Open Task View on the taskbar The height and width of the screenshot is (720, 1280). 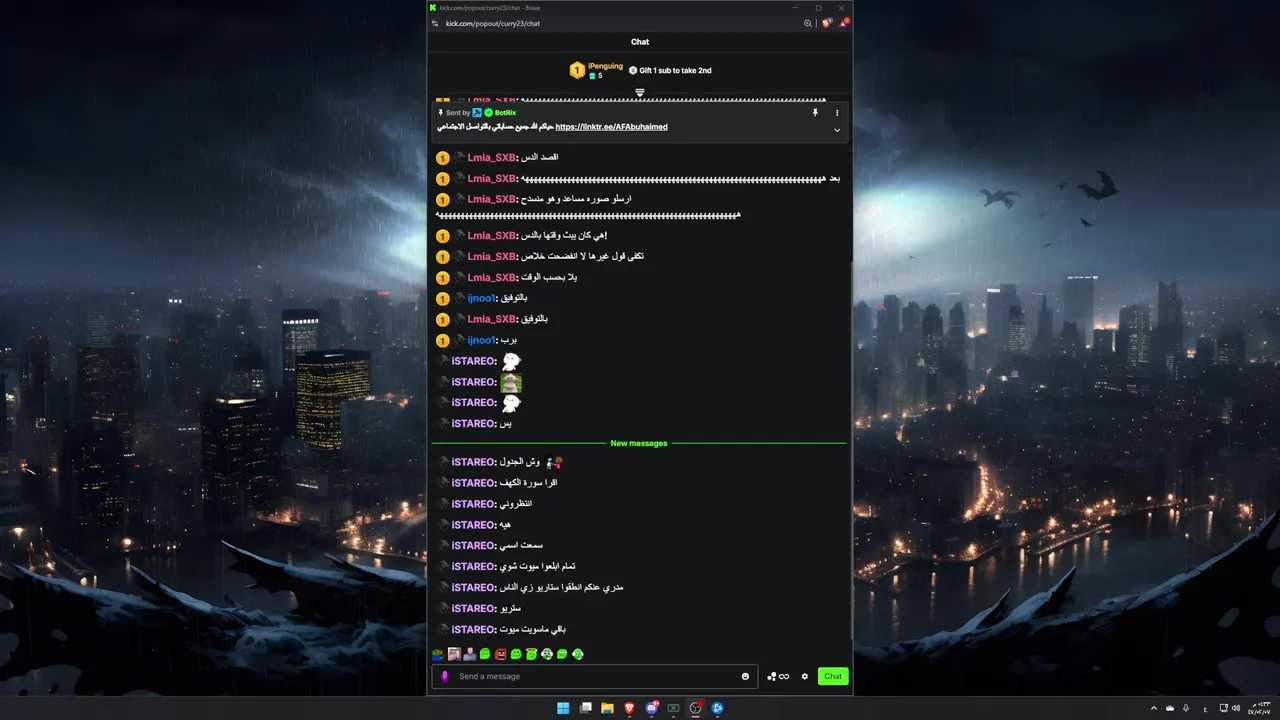click(x=585, y=708)
